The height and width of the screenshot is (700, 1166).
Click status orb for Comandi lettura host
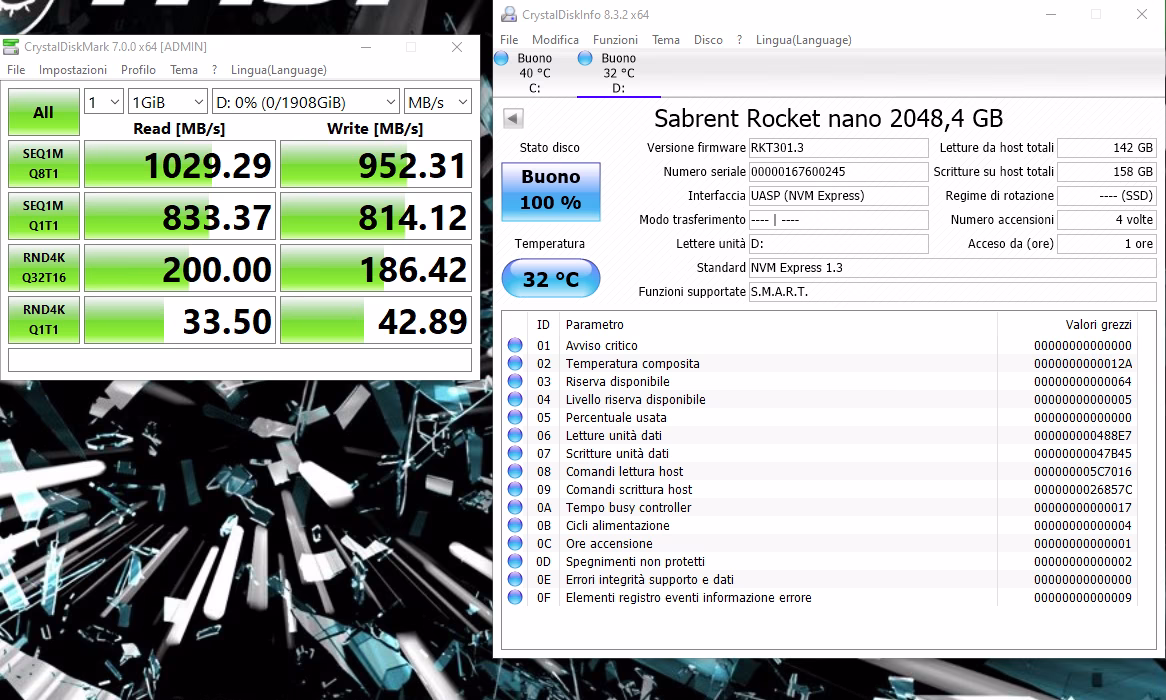[515, 471]
